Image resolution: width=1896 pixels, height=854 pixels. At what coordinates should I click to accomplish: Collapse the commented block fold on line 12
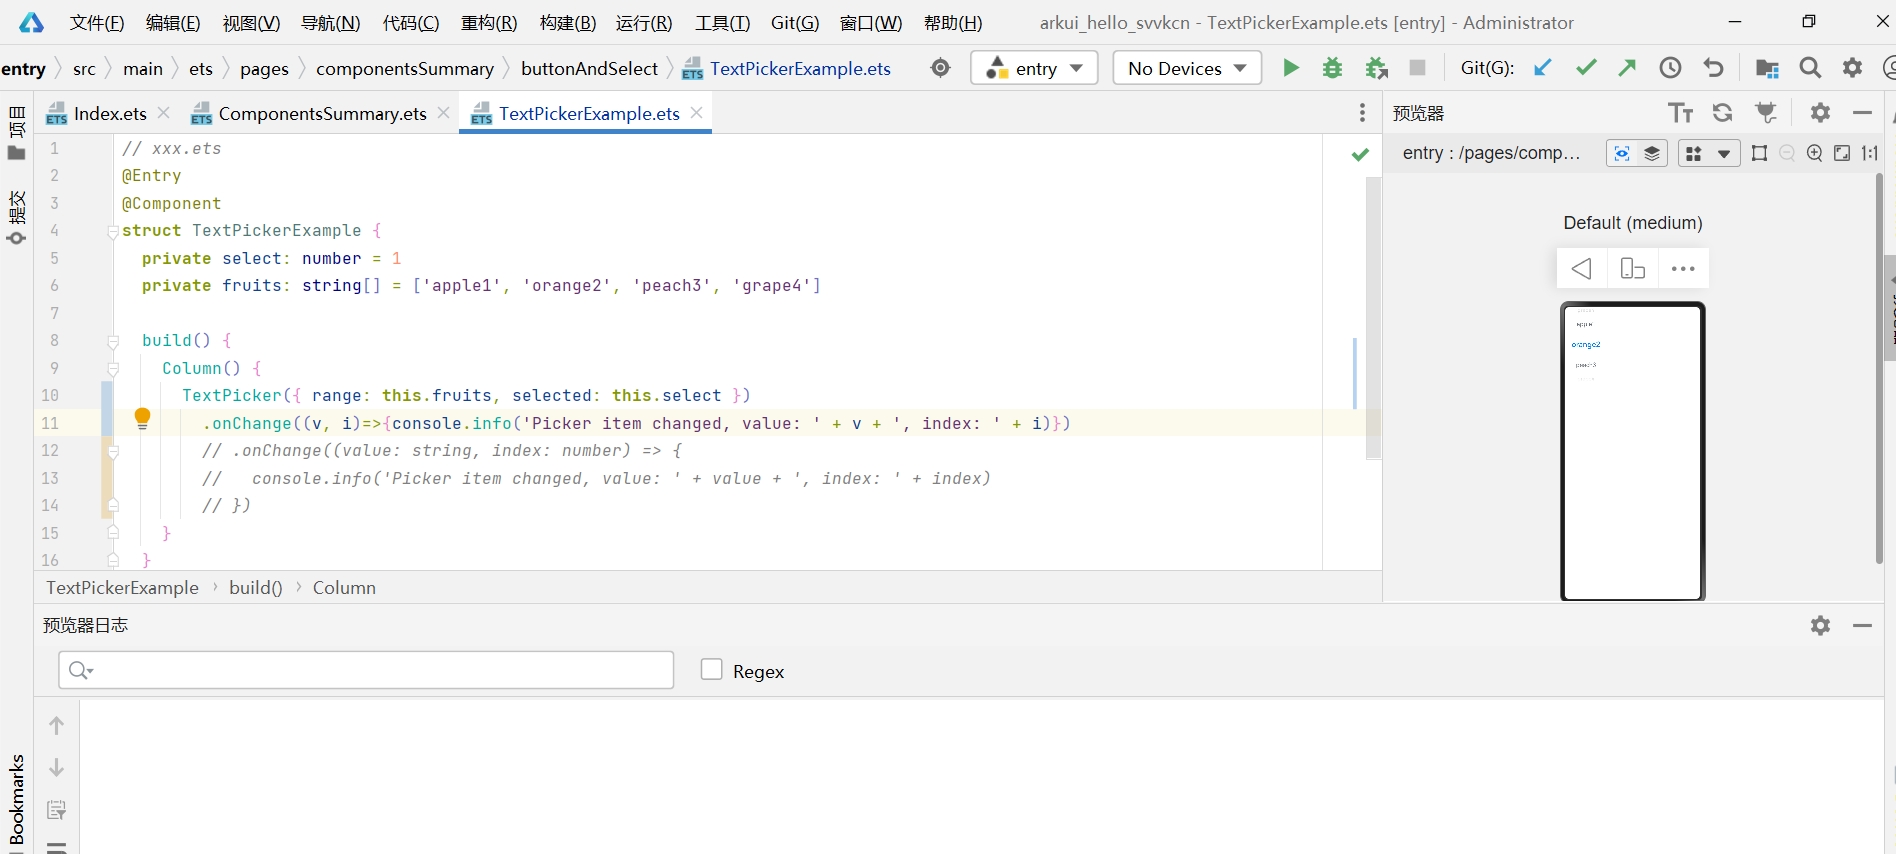tap(113, 451)
